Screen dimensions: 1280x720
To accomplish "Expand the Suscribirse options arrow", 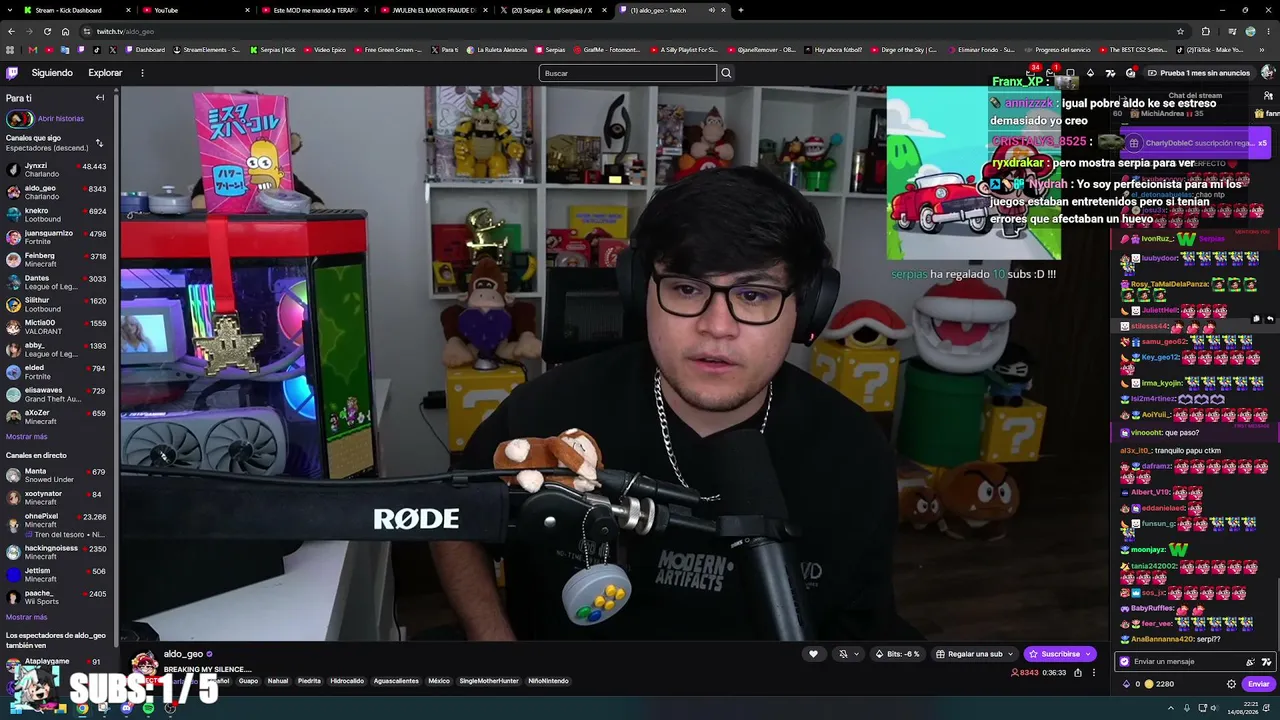I will pyautogui.click(x=1089, y=654).
